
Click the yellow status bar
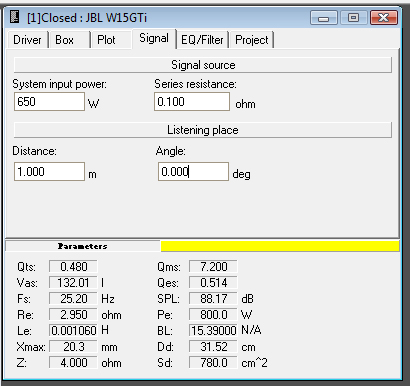click(x=280, y=246)
